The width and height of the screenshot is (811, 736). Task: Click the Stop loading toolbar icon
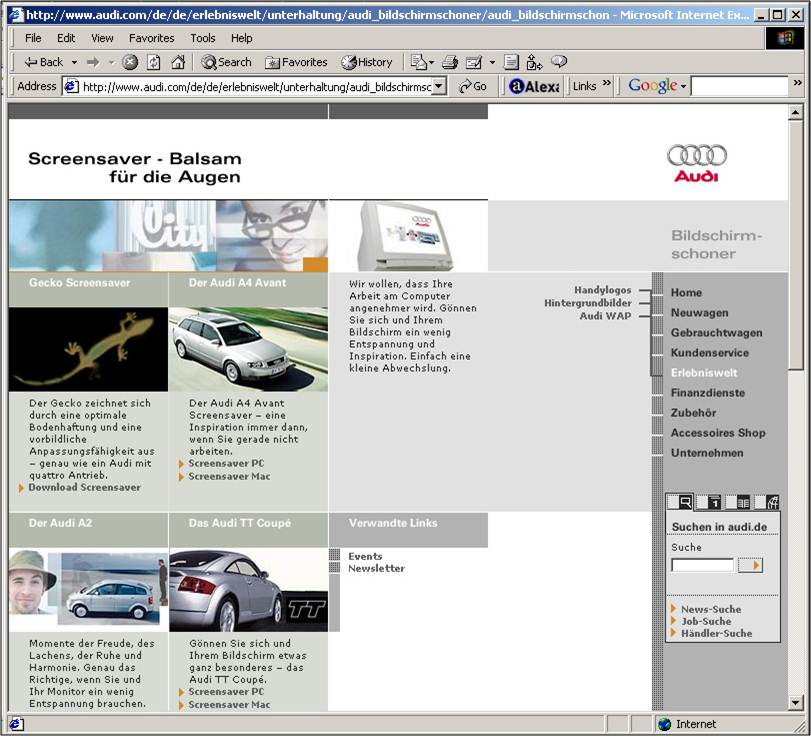point(130,62)
